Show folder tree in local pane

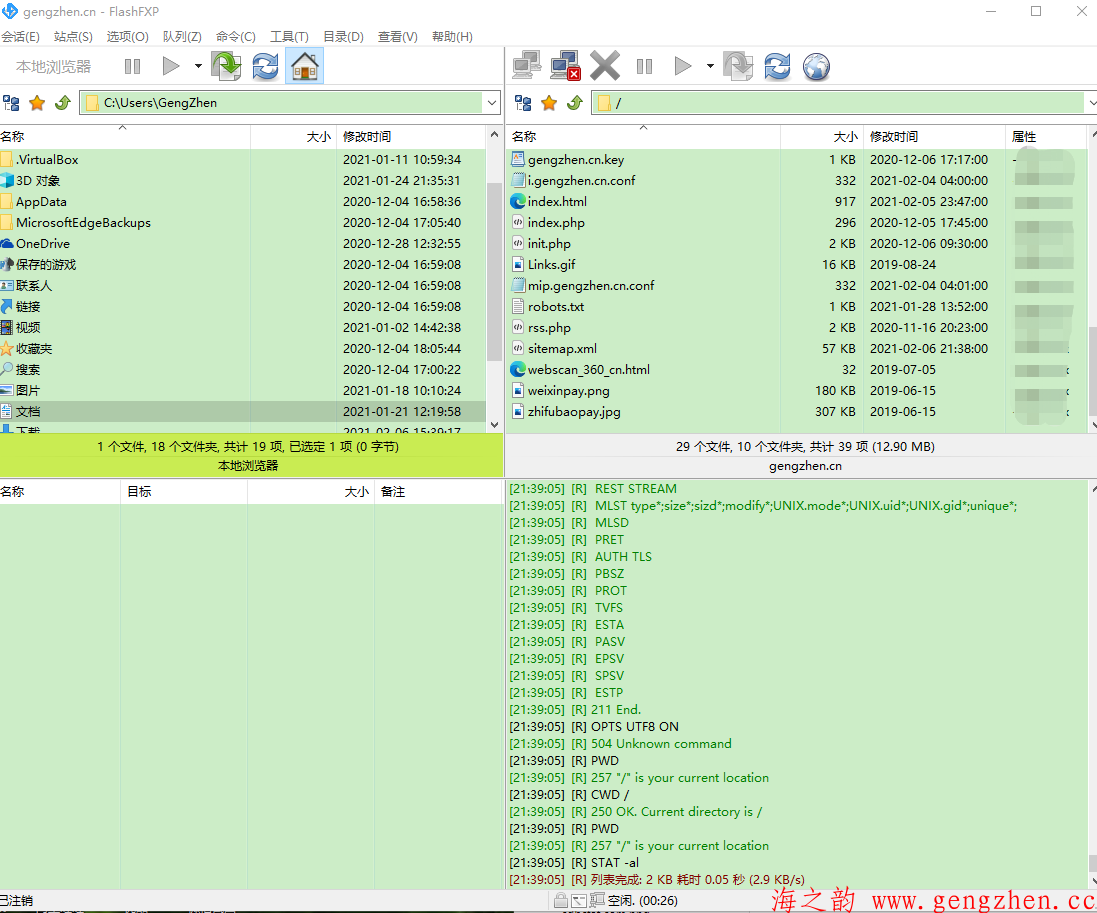pyautogui.click(x=12, y=103)
